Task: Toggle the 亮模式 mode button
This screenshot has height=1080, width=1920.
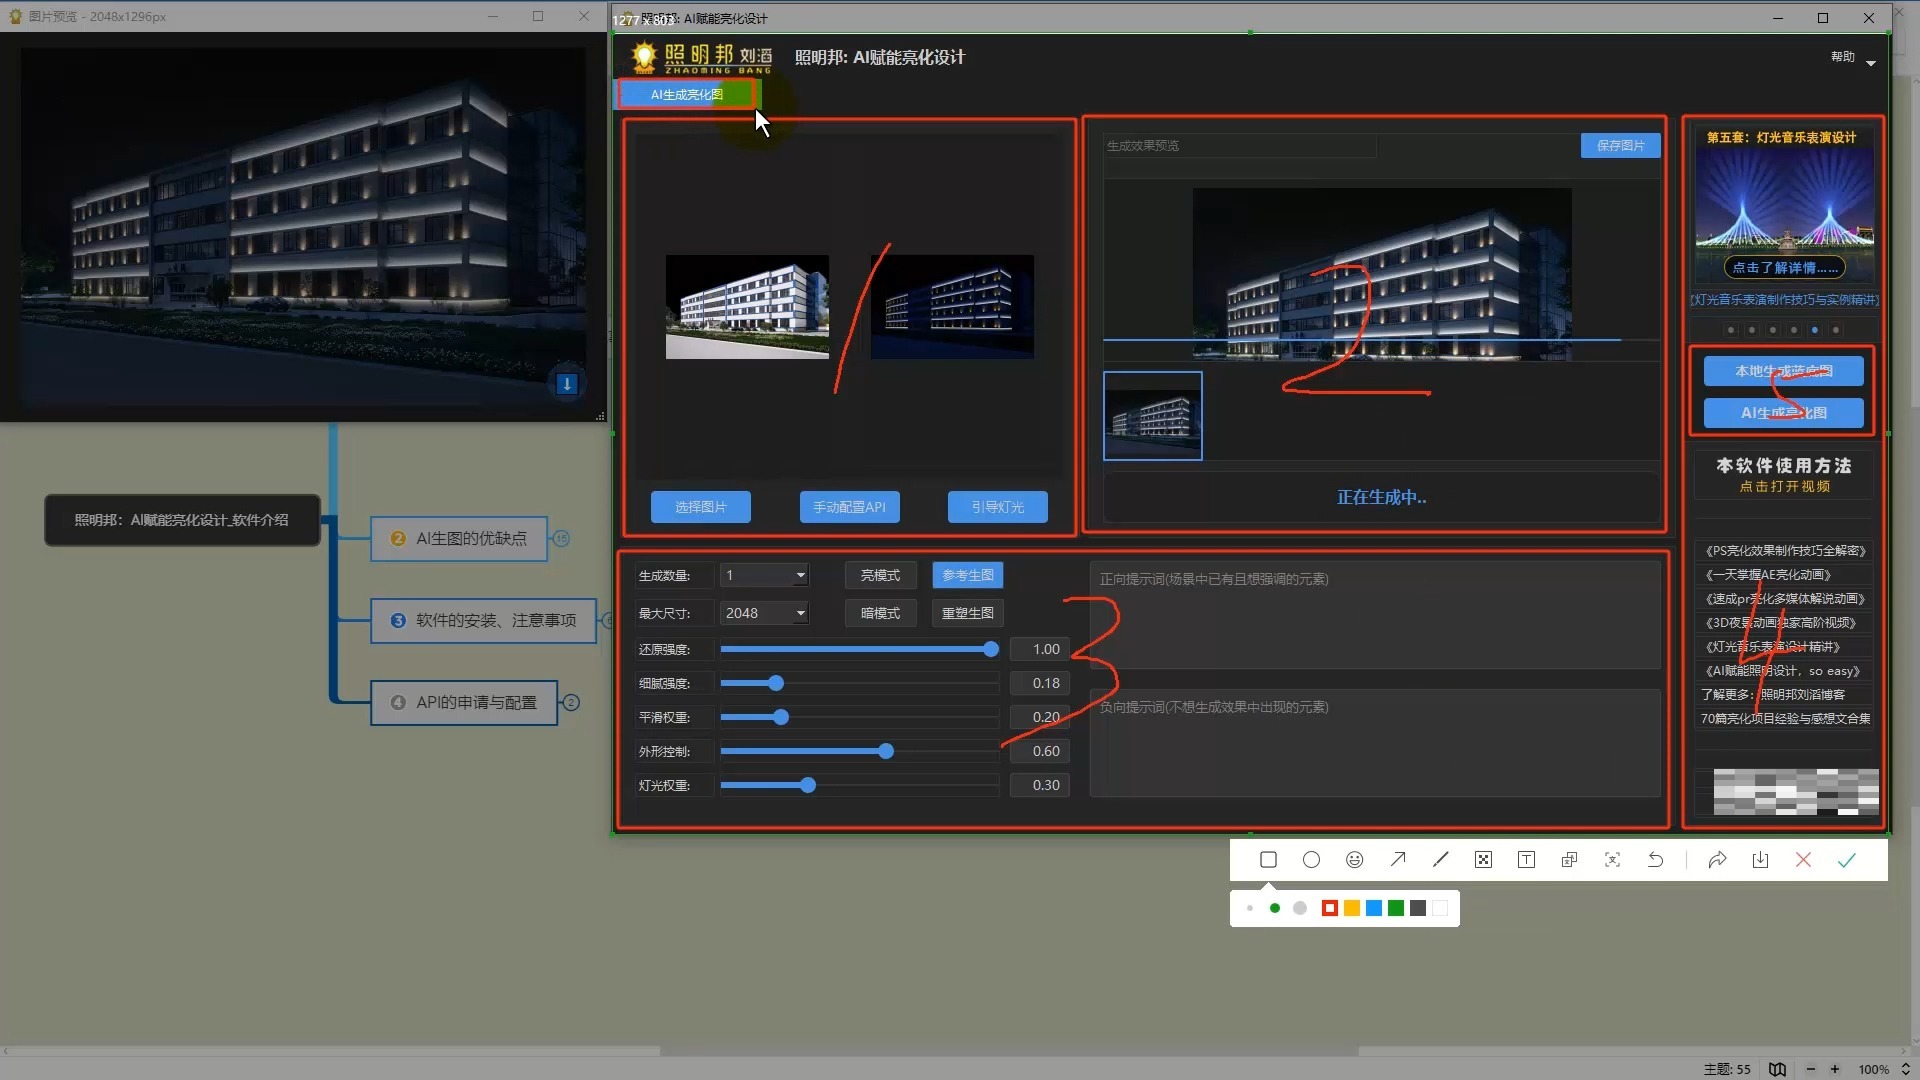Action: [x=880, y=575]
